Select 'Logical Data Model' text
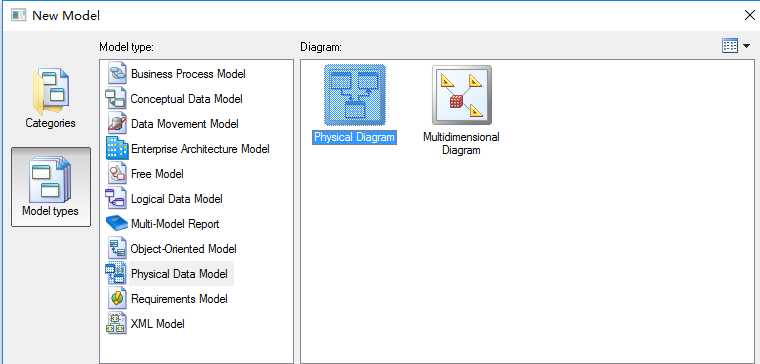Image resolution: width=760 pixels, height=364 pixels. click(x=176, y=199)
